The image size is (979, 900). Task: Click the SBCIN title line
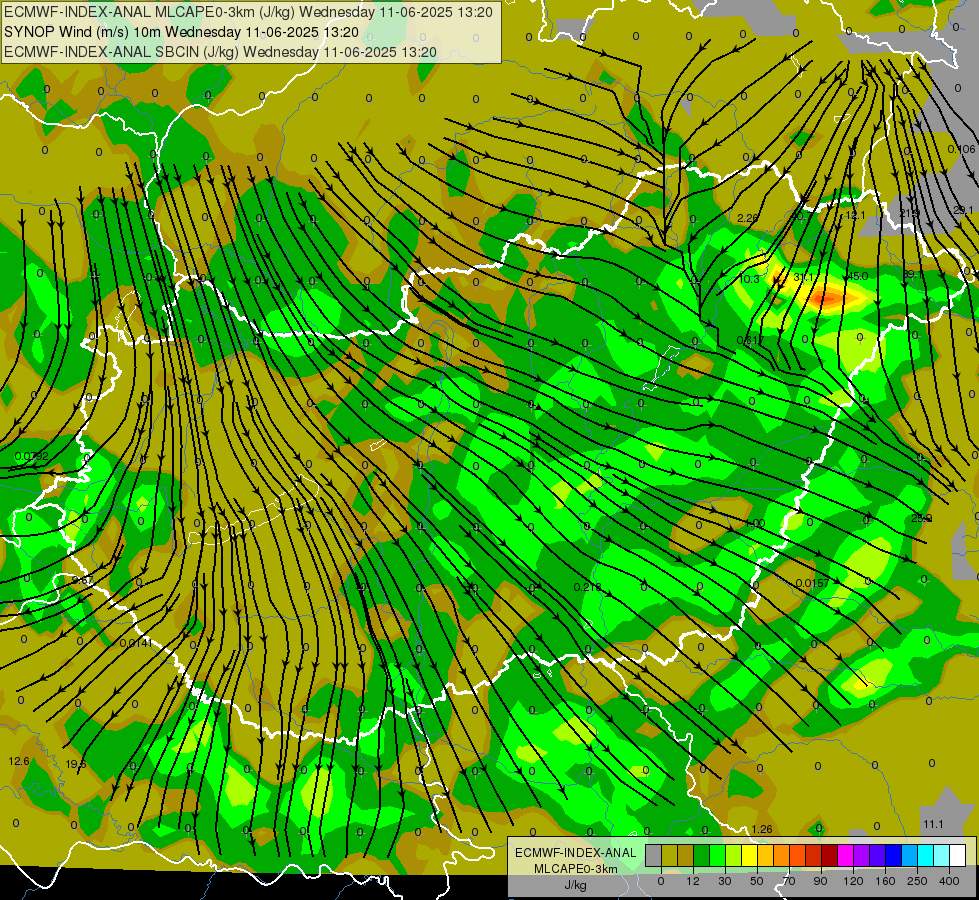coord(220,52)
